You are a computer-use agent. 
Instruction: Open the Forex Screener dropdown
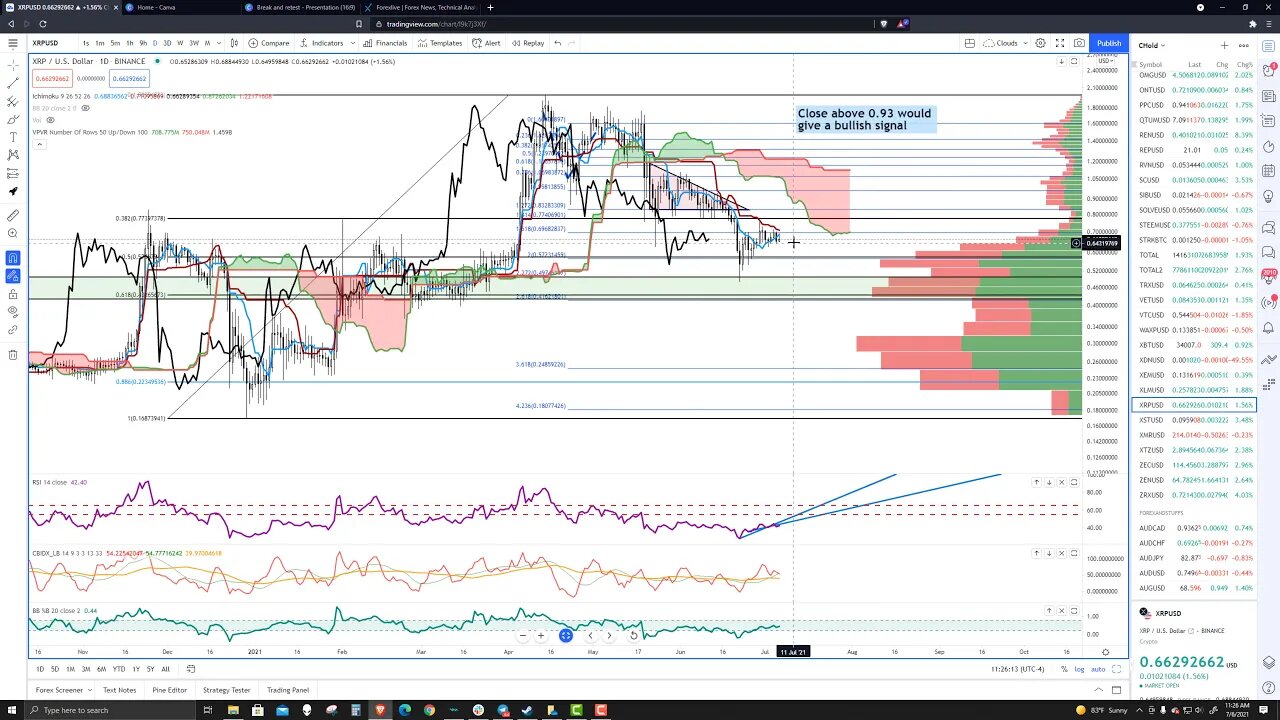coord(63,690)
